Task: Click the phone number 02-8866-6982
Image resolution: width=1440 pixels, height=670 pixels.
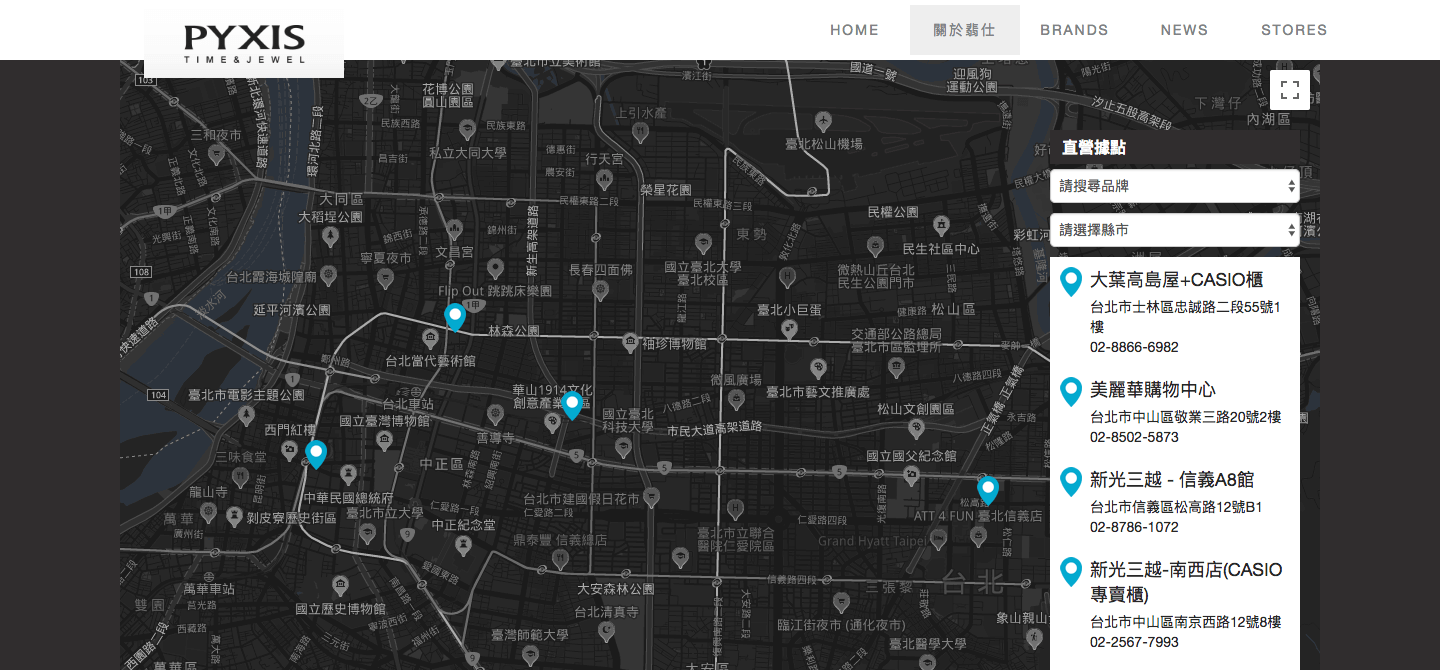Action: pyautogui.click(x=1134, y=347)
